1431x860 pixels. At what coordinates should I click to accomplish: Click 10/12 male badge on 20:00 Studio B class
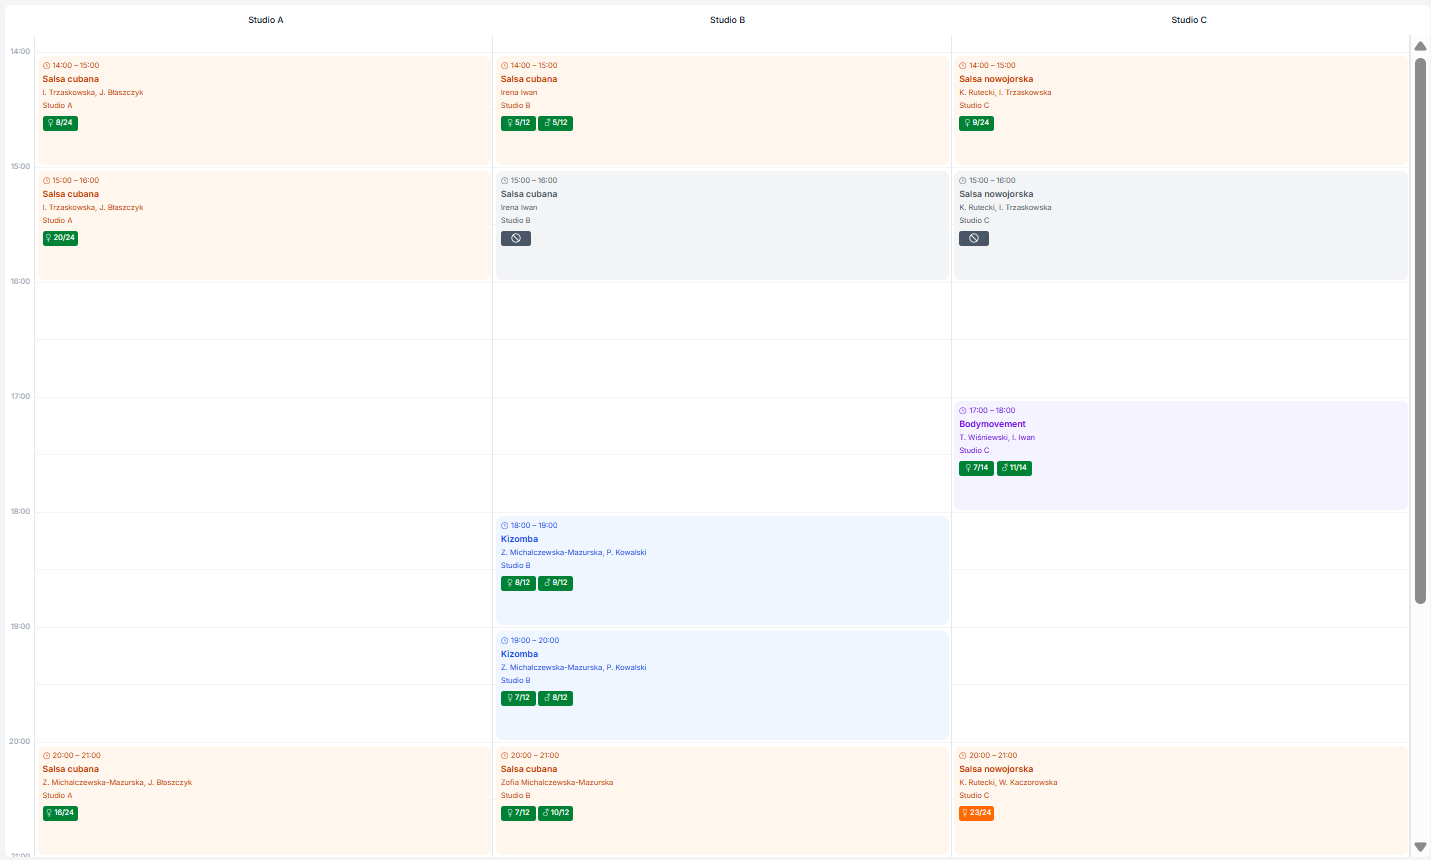click(x=555, y=813)
